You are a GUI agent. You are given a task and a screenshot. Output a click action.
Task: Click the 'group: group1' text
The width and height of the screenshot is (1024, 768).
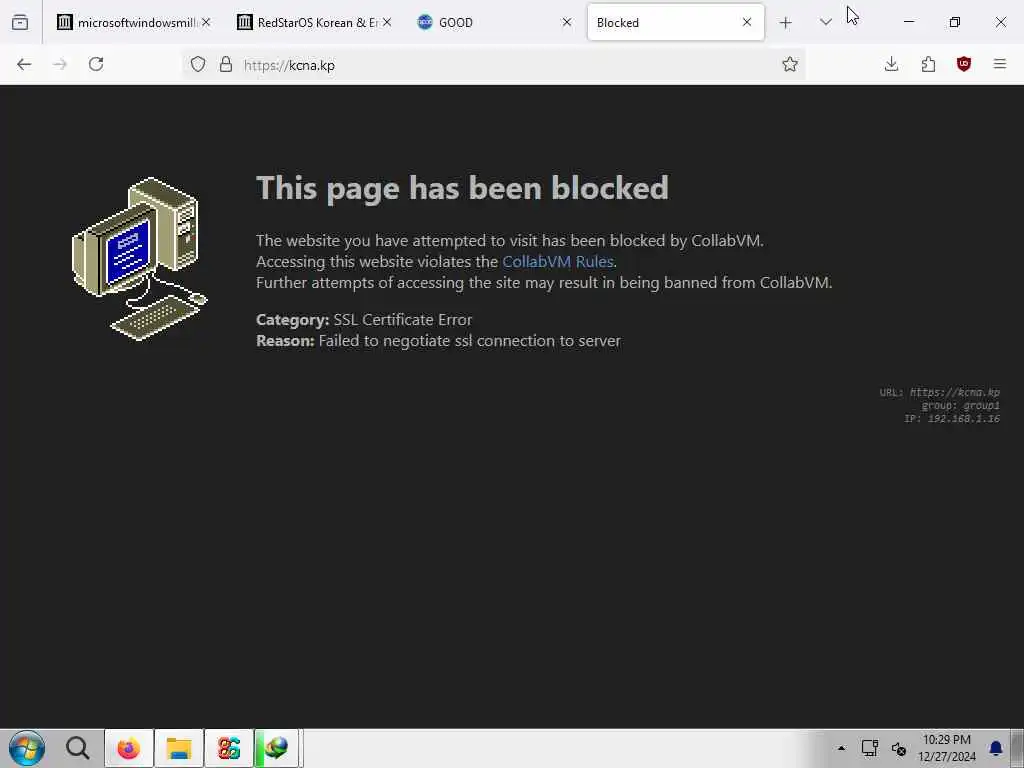click(x=960, y=406)
